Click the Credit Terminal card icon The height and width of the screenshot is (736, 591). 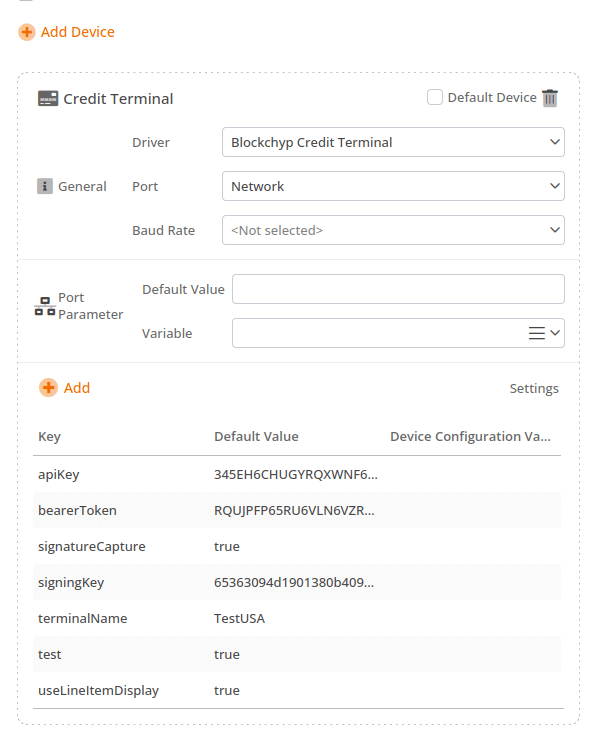coord(48,99)
